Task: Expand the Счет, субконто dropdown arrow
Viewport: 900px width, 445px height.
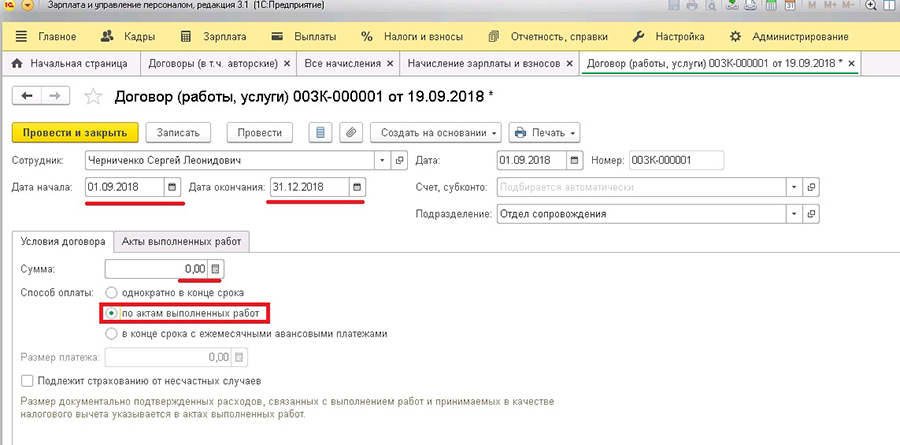Action: (795, 187)
